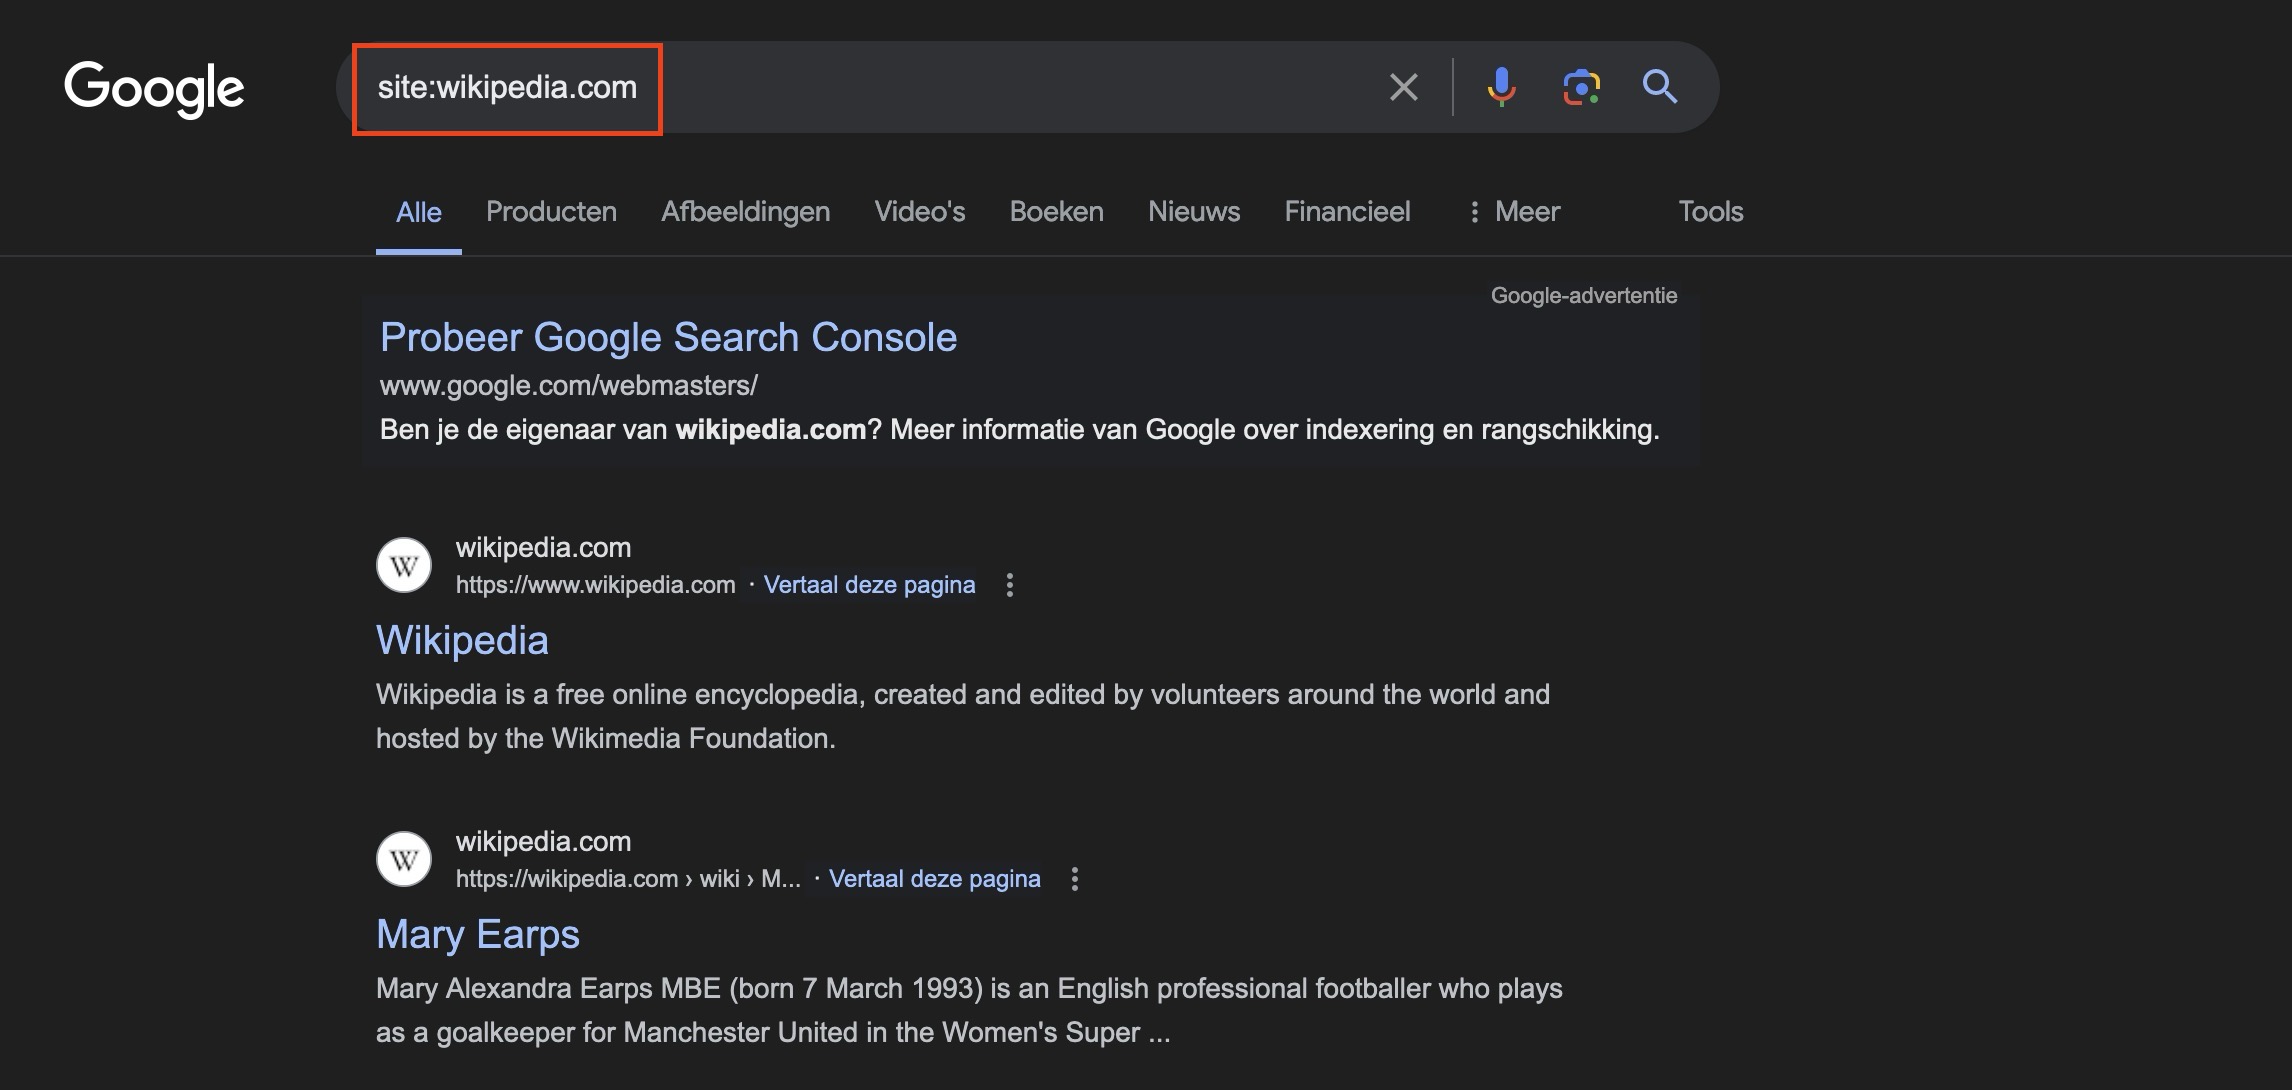Expand the Meer menu

pos(1515,212)
